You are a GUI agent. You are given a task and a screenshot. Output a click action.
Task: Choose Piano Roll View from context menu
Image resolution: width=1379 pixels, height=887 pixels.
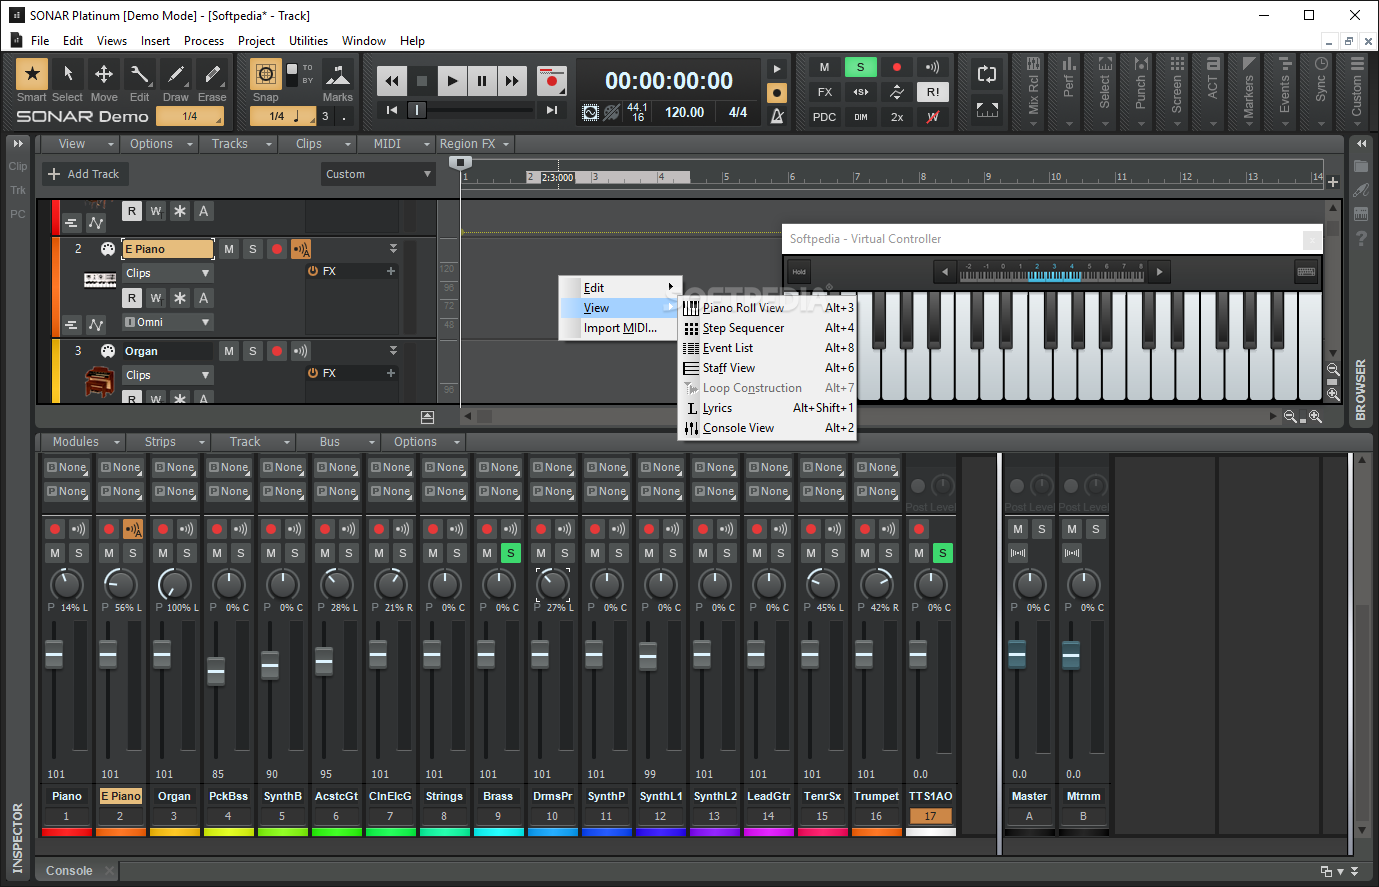pyautogui.click(x=768, y=308)
